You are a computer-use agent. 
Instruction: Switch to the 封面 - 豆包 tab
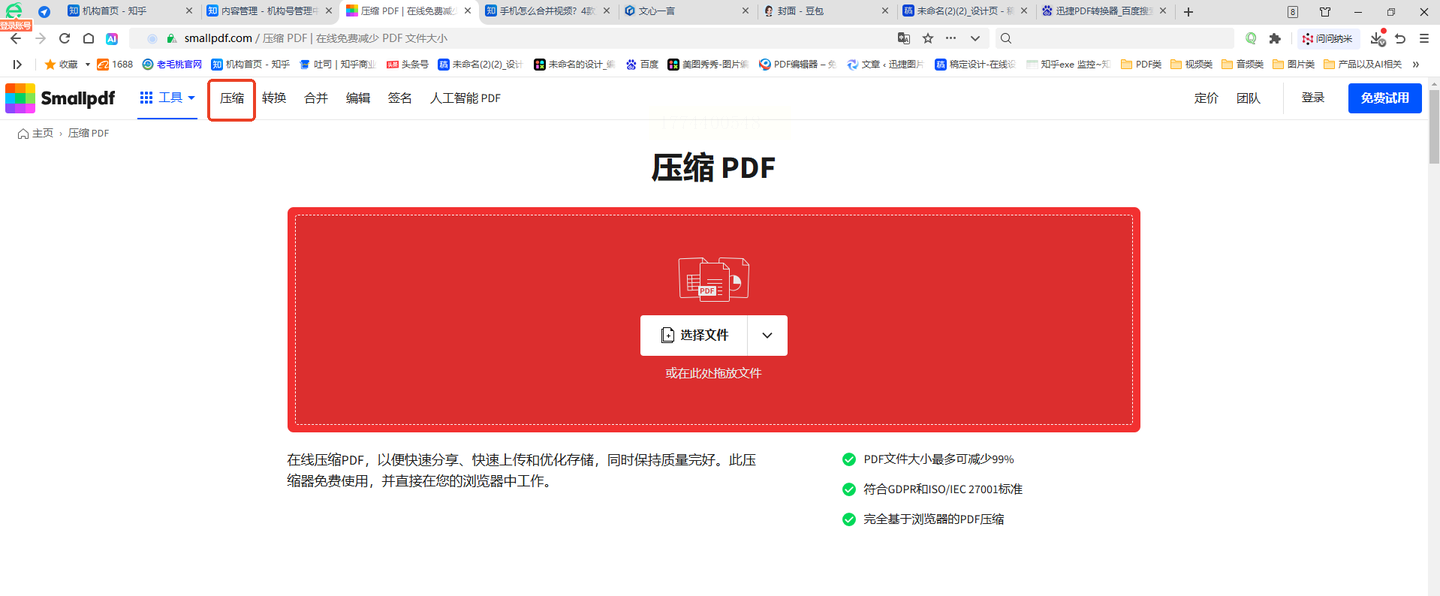click(x=825, y=12)
